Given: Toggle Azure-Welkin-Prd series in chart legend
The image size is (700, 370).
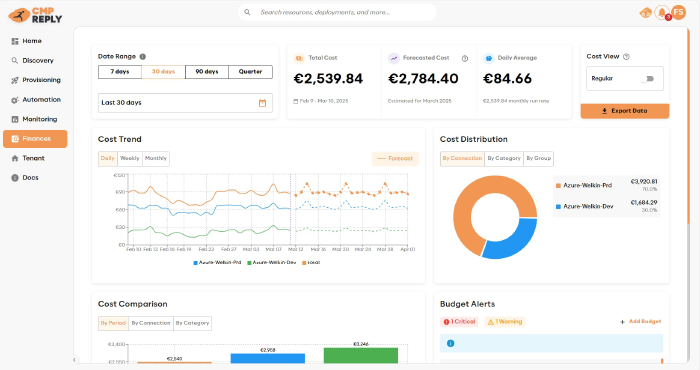Looking at the screenshot, I should click(217, 262).
